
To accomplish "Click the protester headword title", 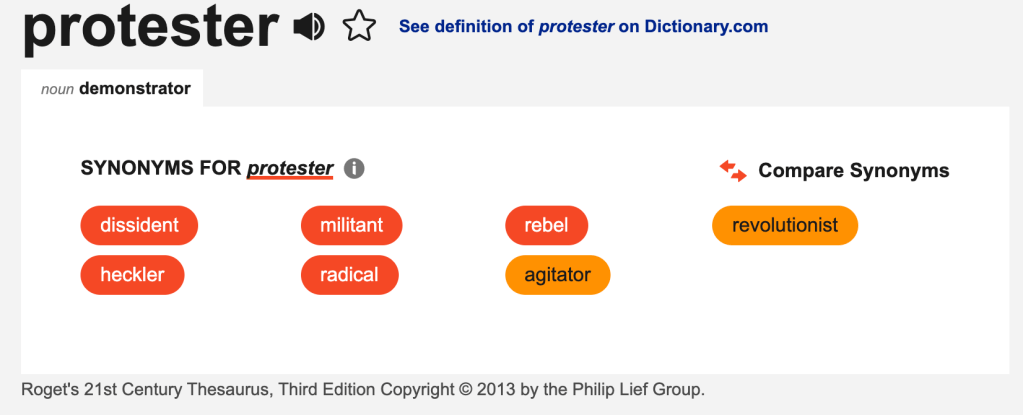I will [150, 30].
